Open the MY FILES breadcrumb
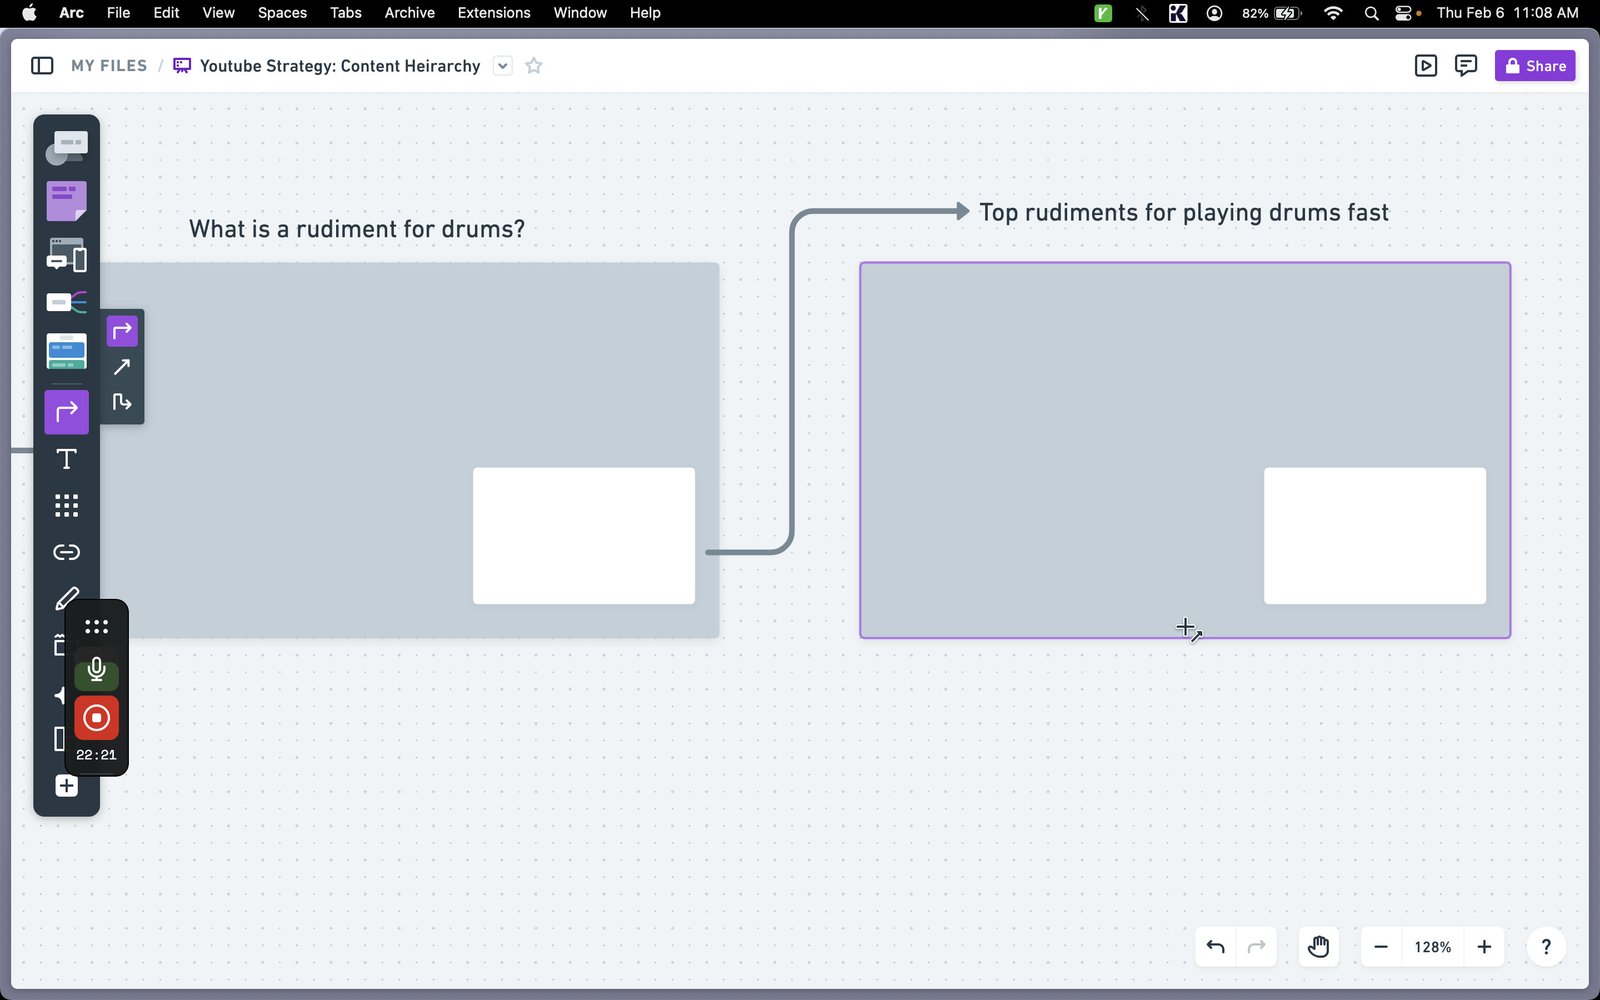Image resolution: width=1600 pixels, height=1000 pixels. click(109, 66)
